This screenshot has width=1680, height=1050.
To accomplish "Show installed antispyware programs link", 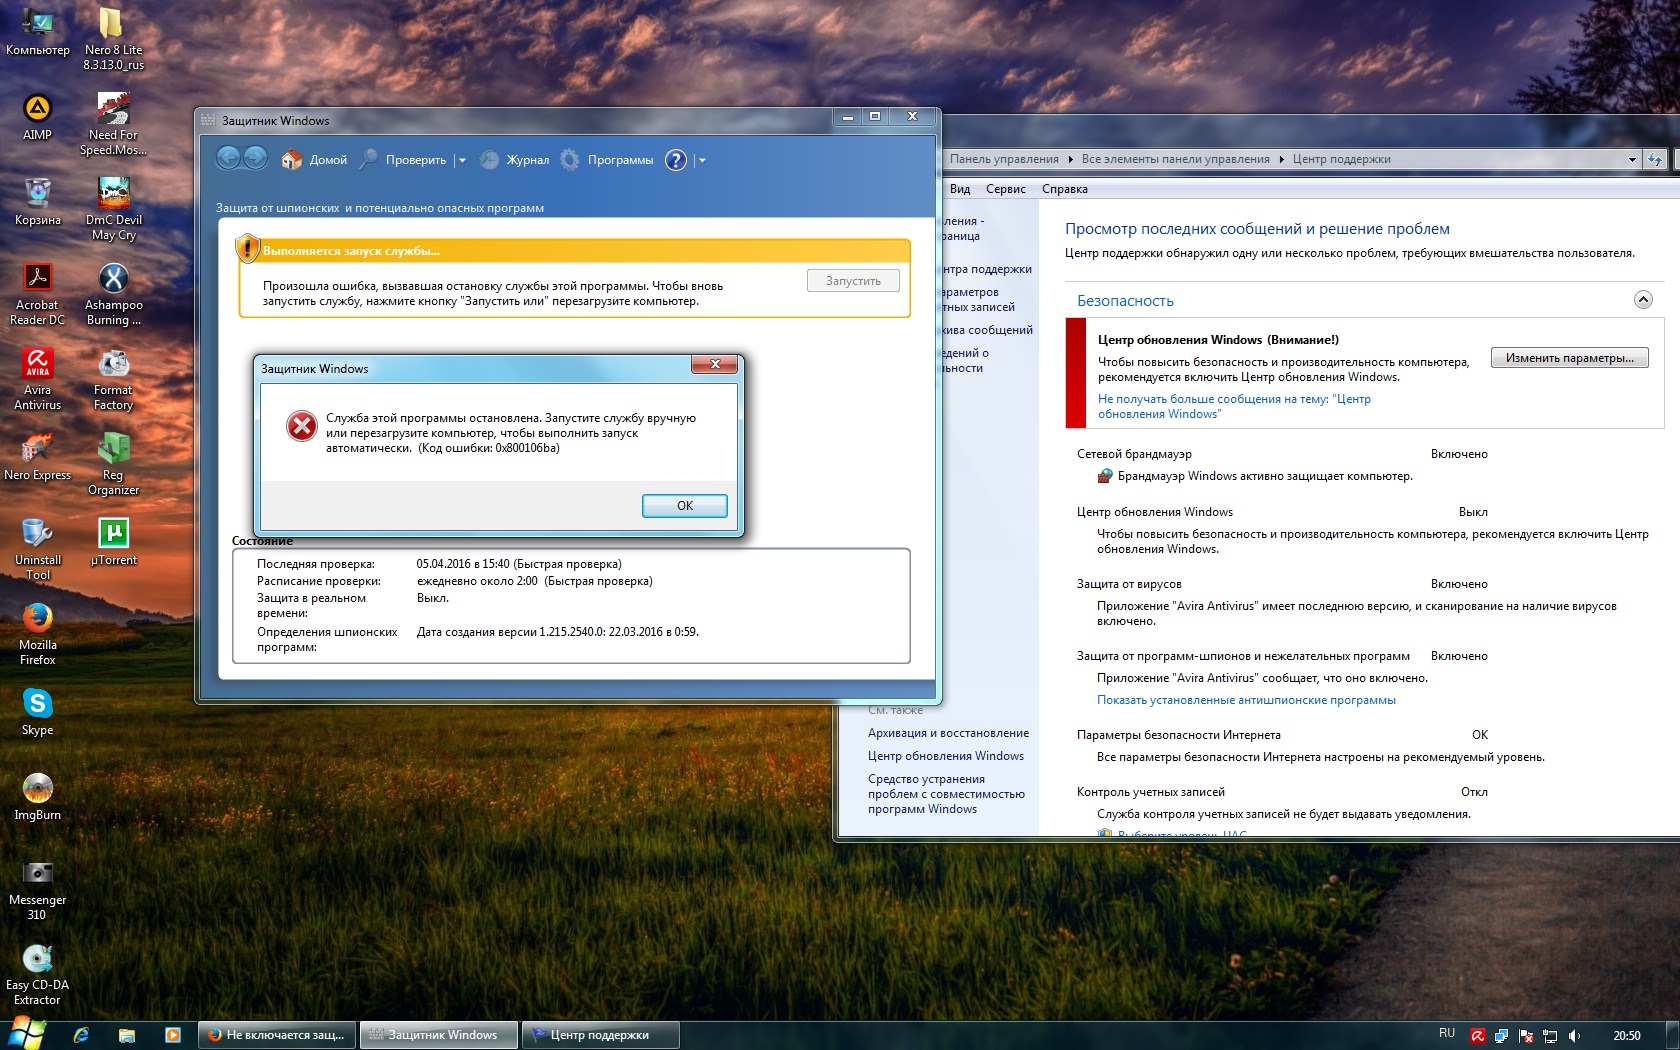I will tap(1246, 700).
